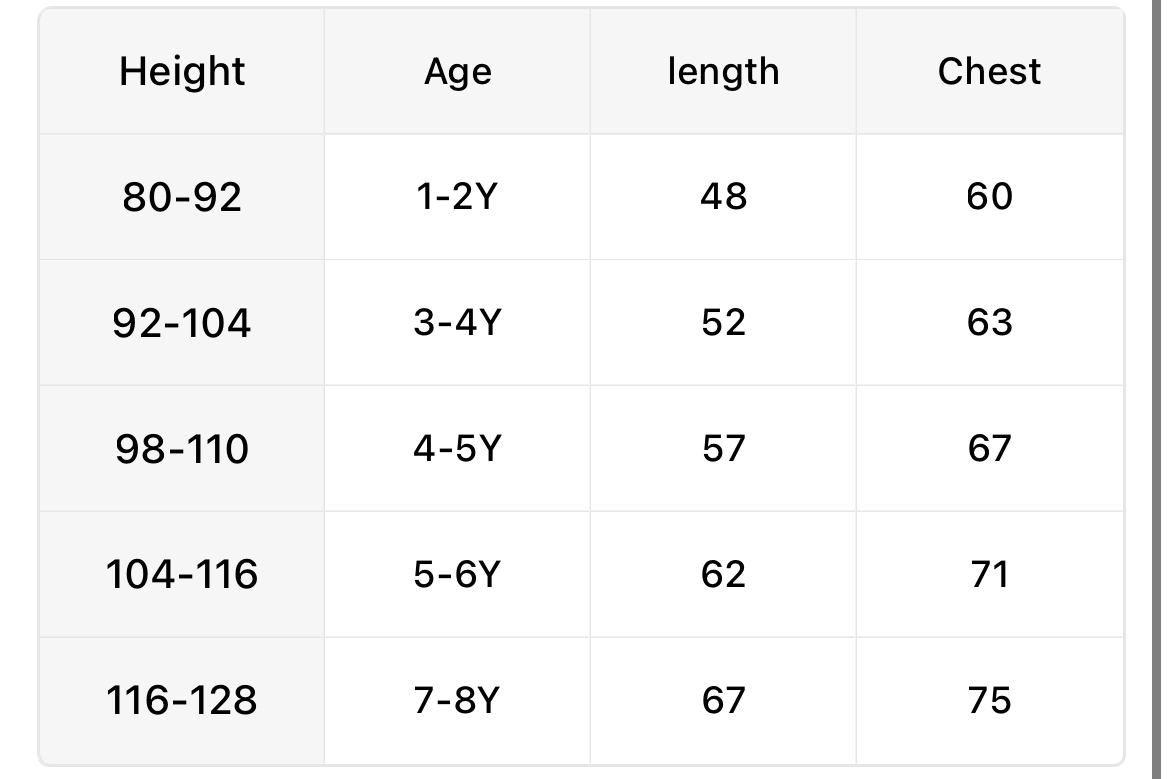Click the Height column header
The width and height of the screenshot is (1170, 779).
coord(182,72)
